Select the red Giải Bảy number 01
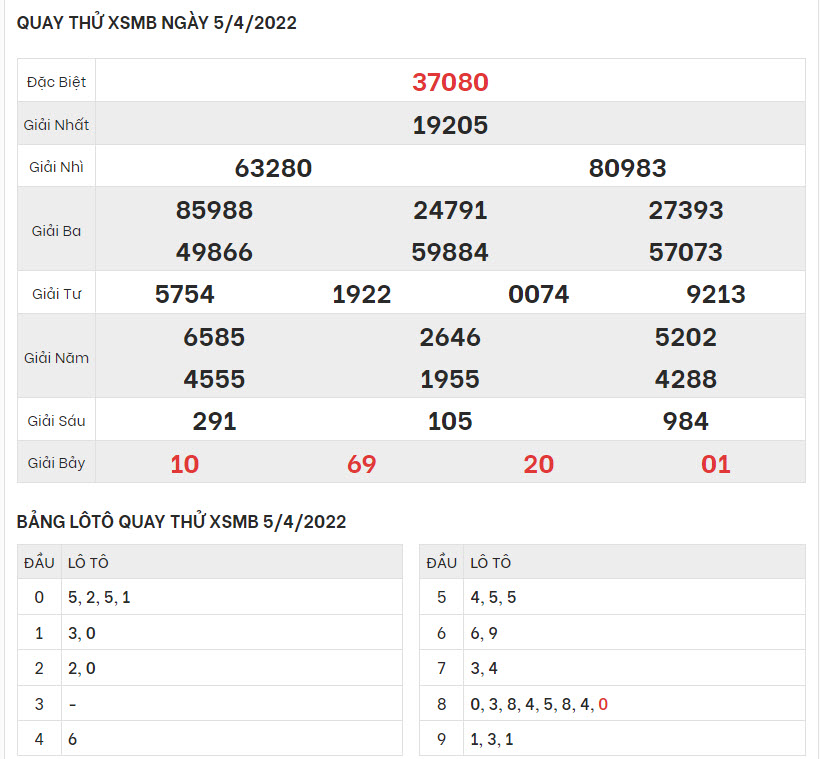 pyautogui.click(x=716, y=464)
